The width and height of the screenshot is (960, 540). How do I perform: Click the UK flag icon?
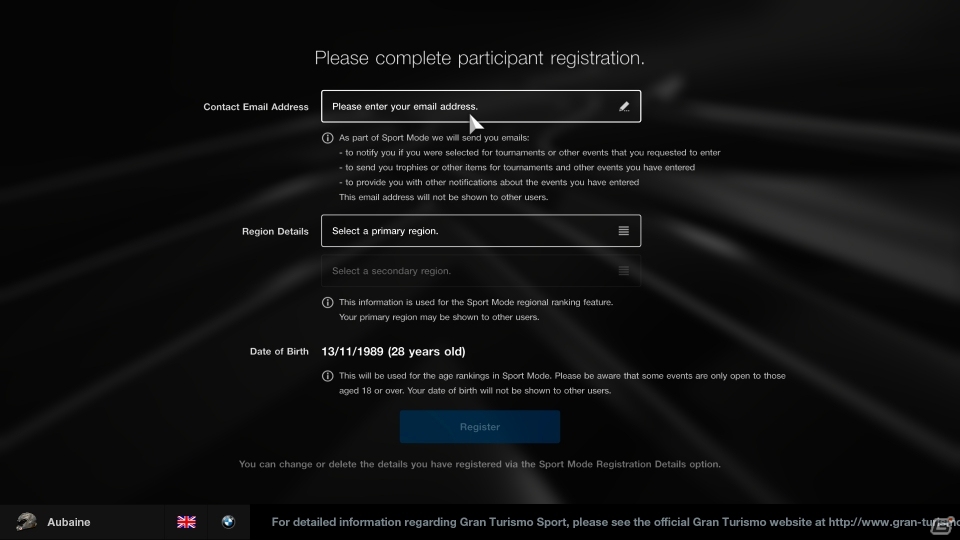click(x=186, y=522)
